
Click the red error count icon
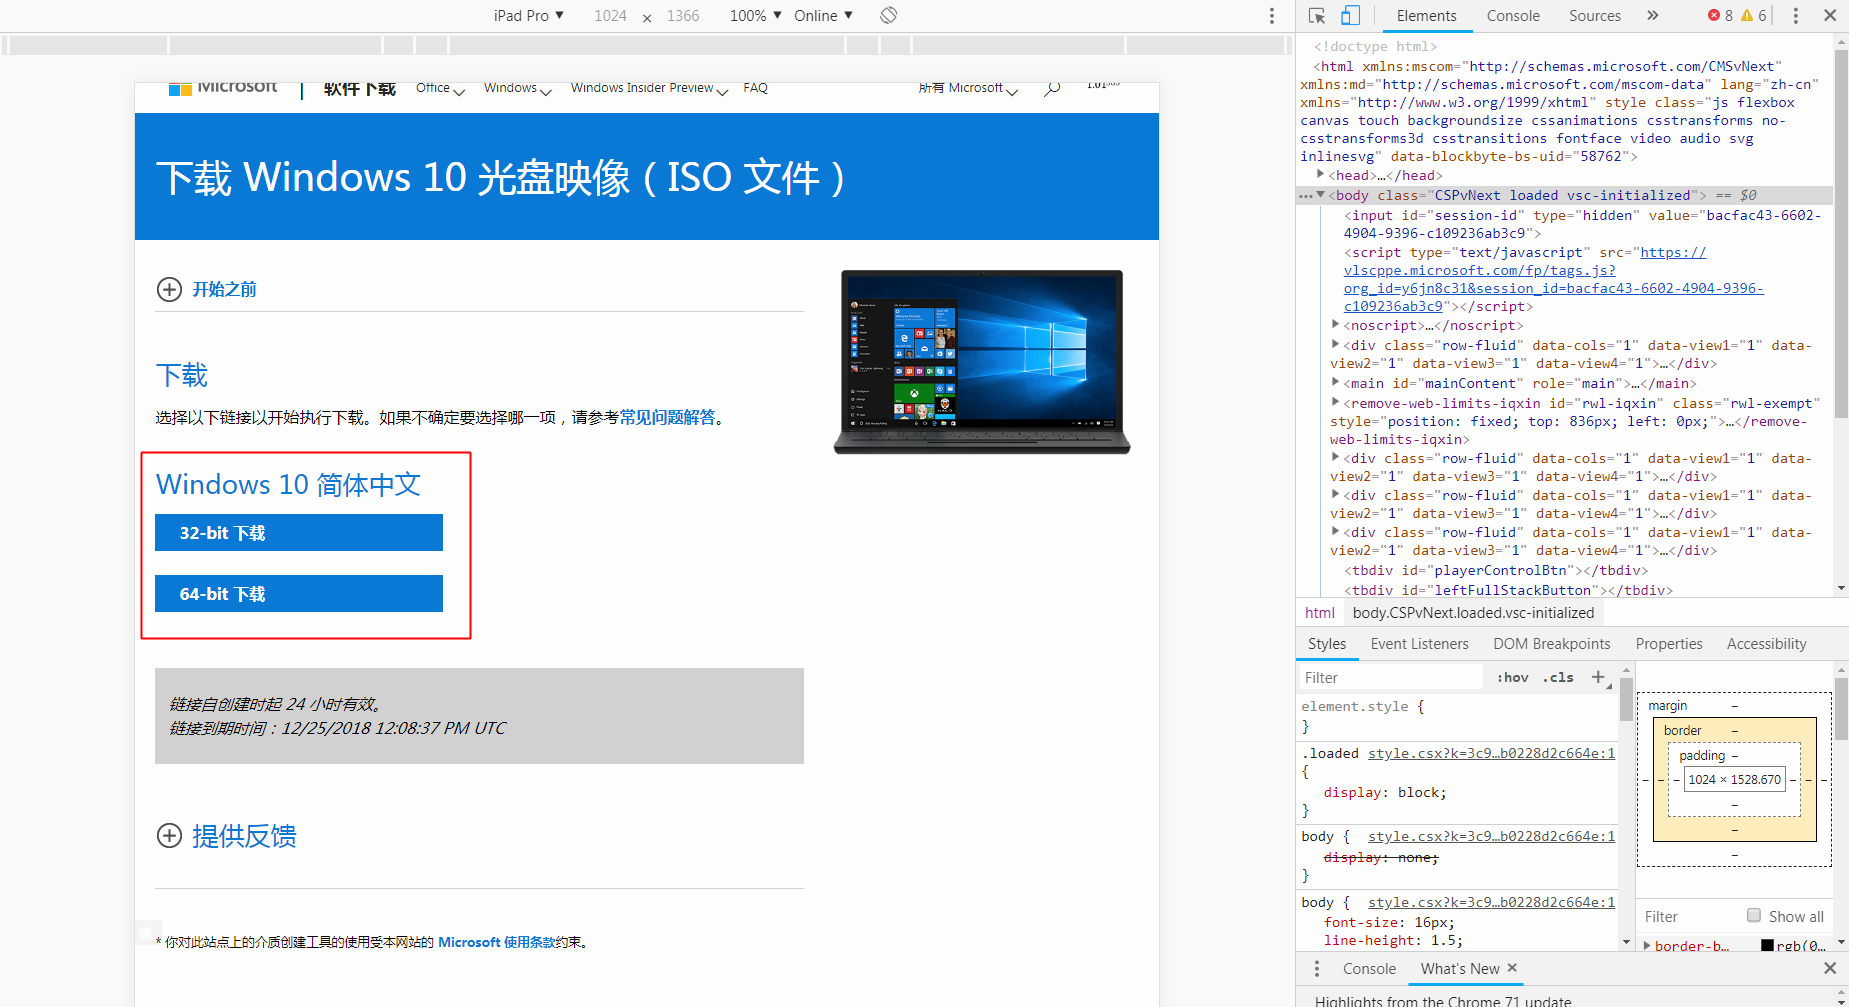[x=1714, y=15]
